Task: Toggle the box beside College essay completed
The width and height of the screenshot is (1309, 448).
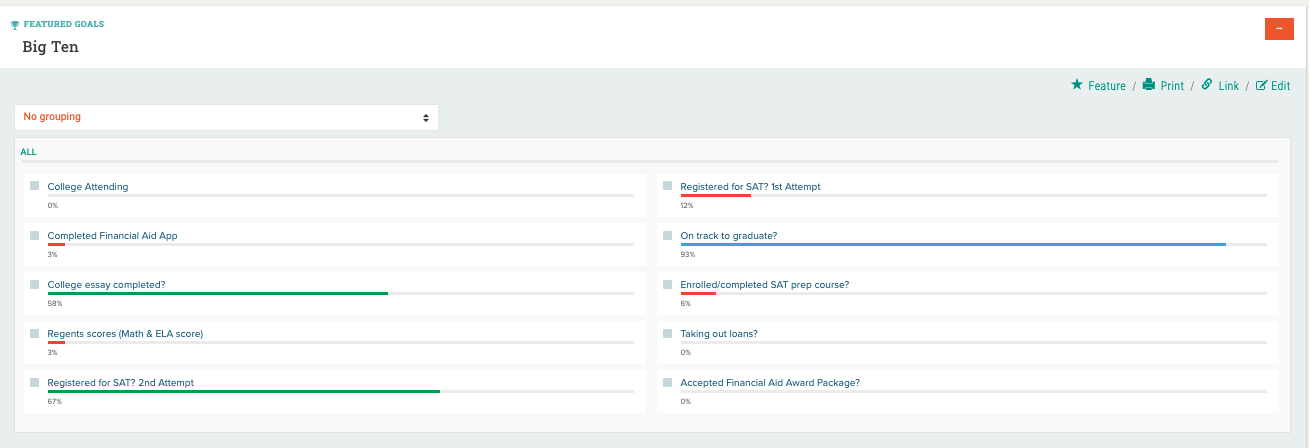Action: coord(35,284)
